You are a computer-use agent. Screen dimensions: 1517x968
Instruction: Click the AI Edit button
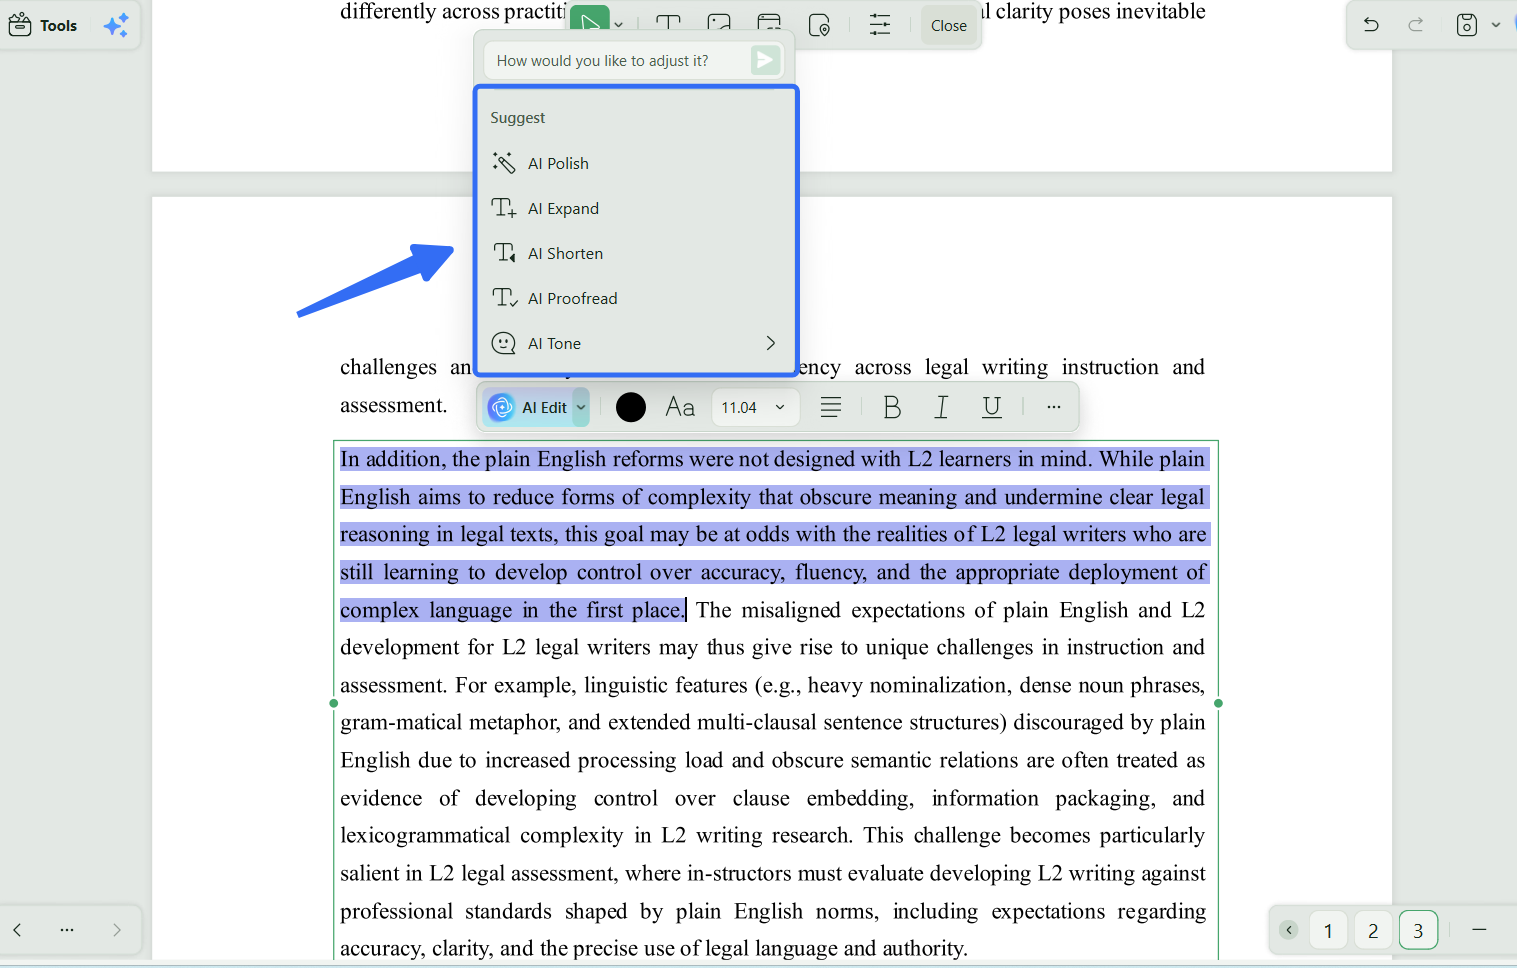tap(529, 407)
